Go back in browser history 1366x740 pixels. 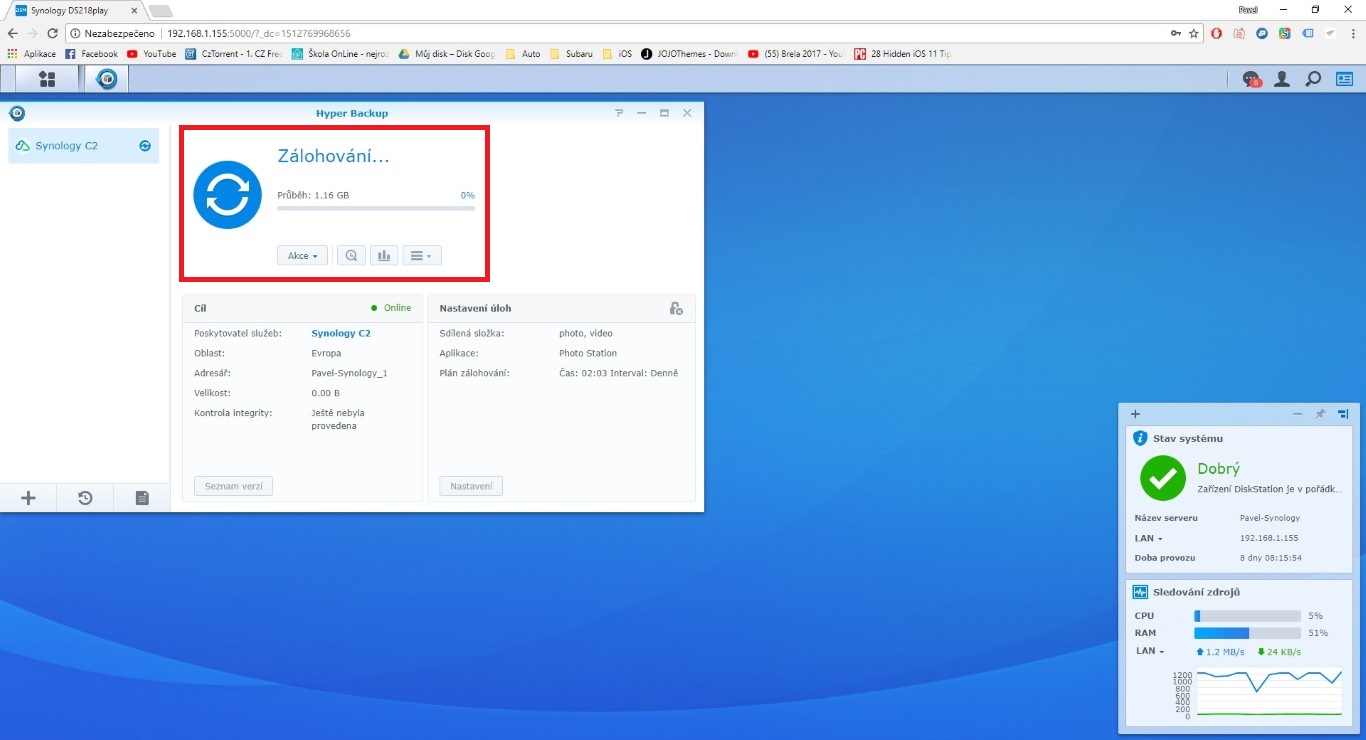(12, 33)
